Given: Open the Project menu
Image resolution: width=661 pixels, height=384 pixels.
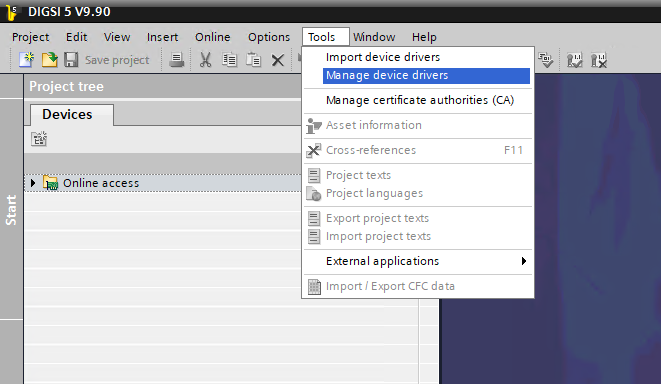Looking at the screenshot, I should (x=30, y=37).
